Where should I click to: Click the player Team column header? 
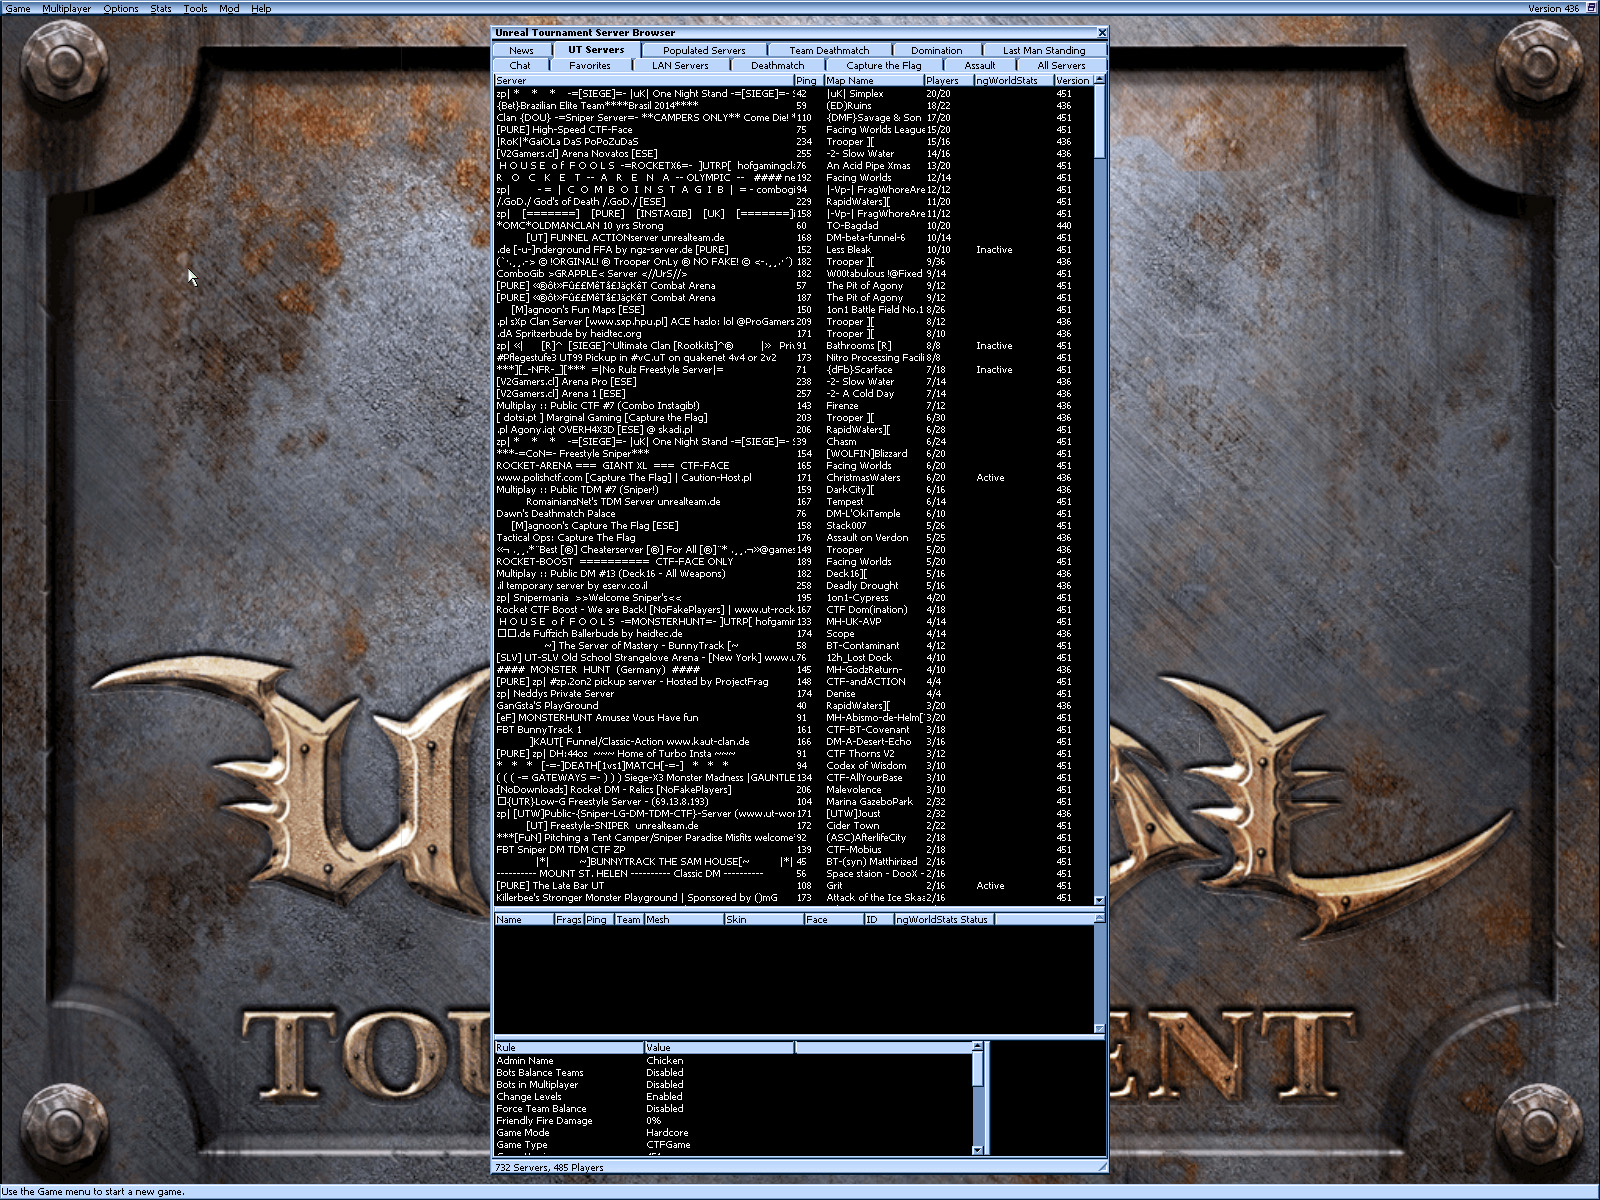coord(629,919)
